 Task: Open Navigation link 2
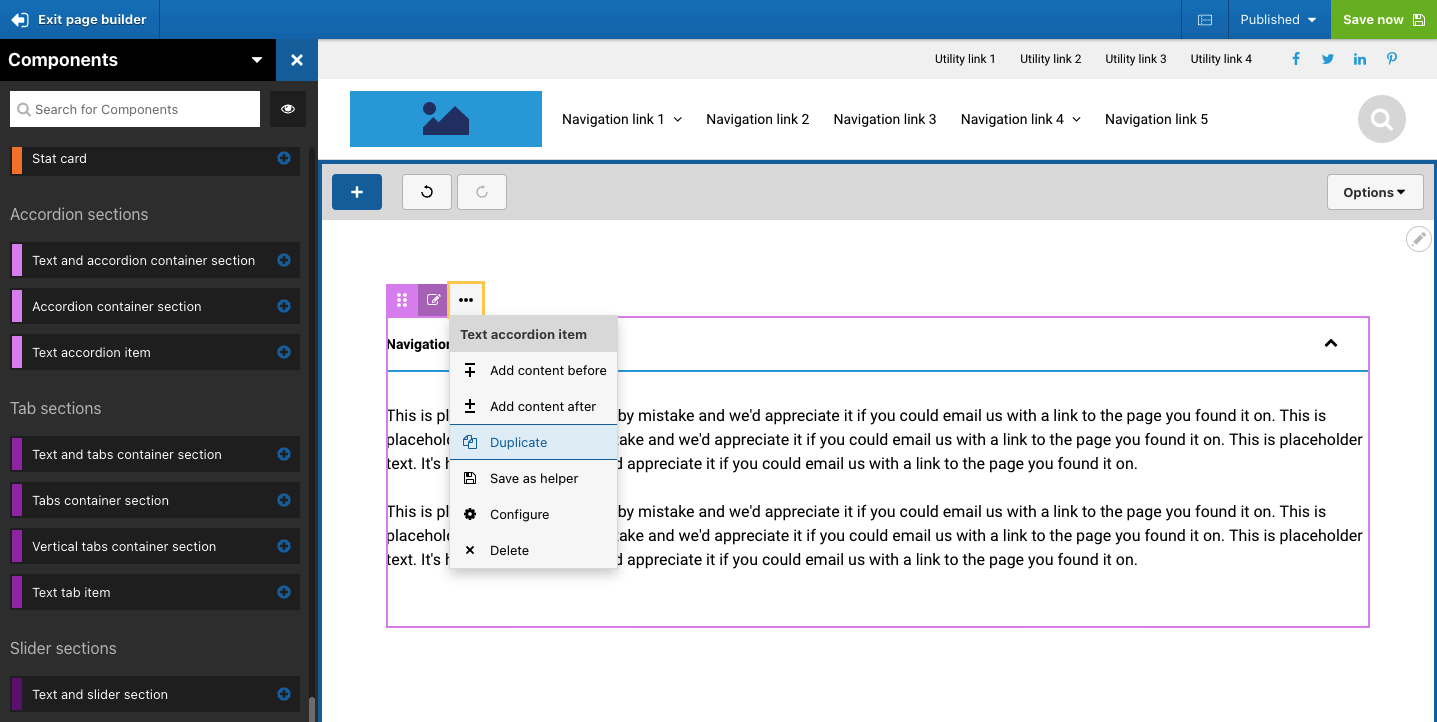click(758, 119)
